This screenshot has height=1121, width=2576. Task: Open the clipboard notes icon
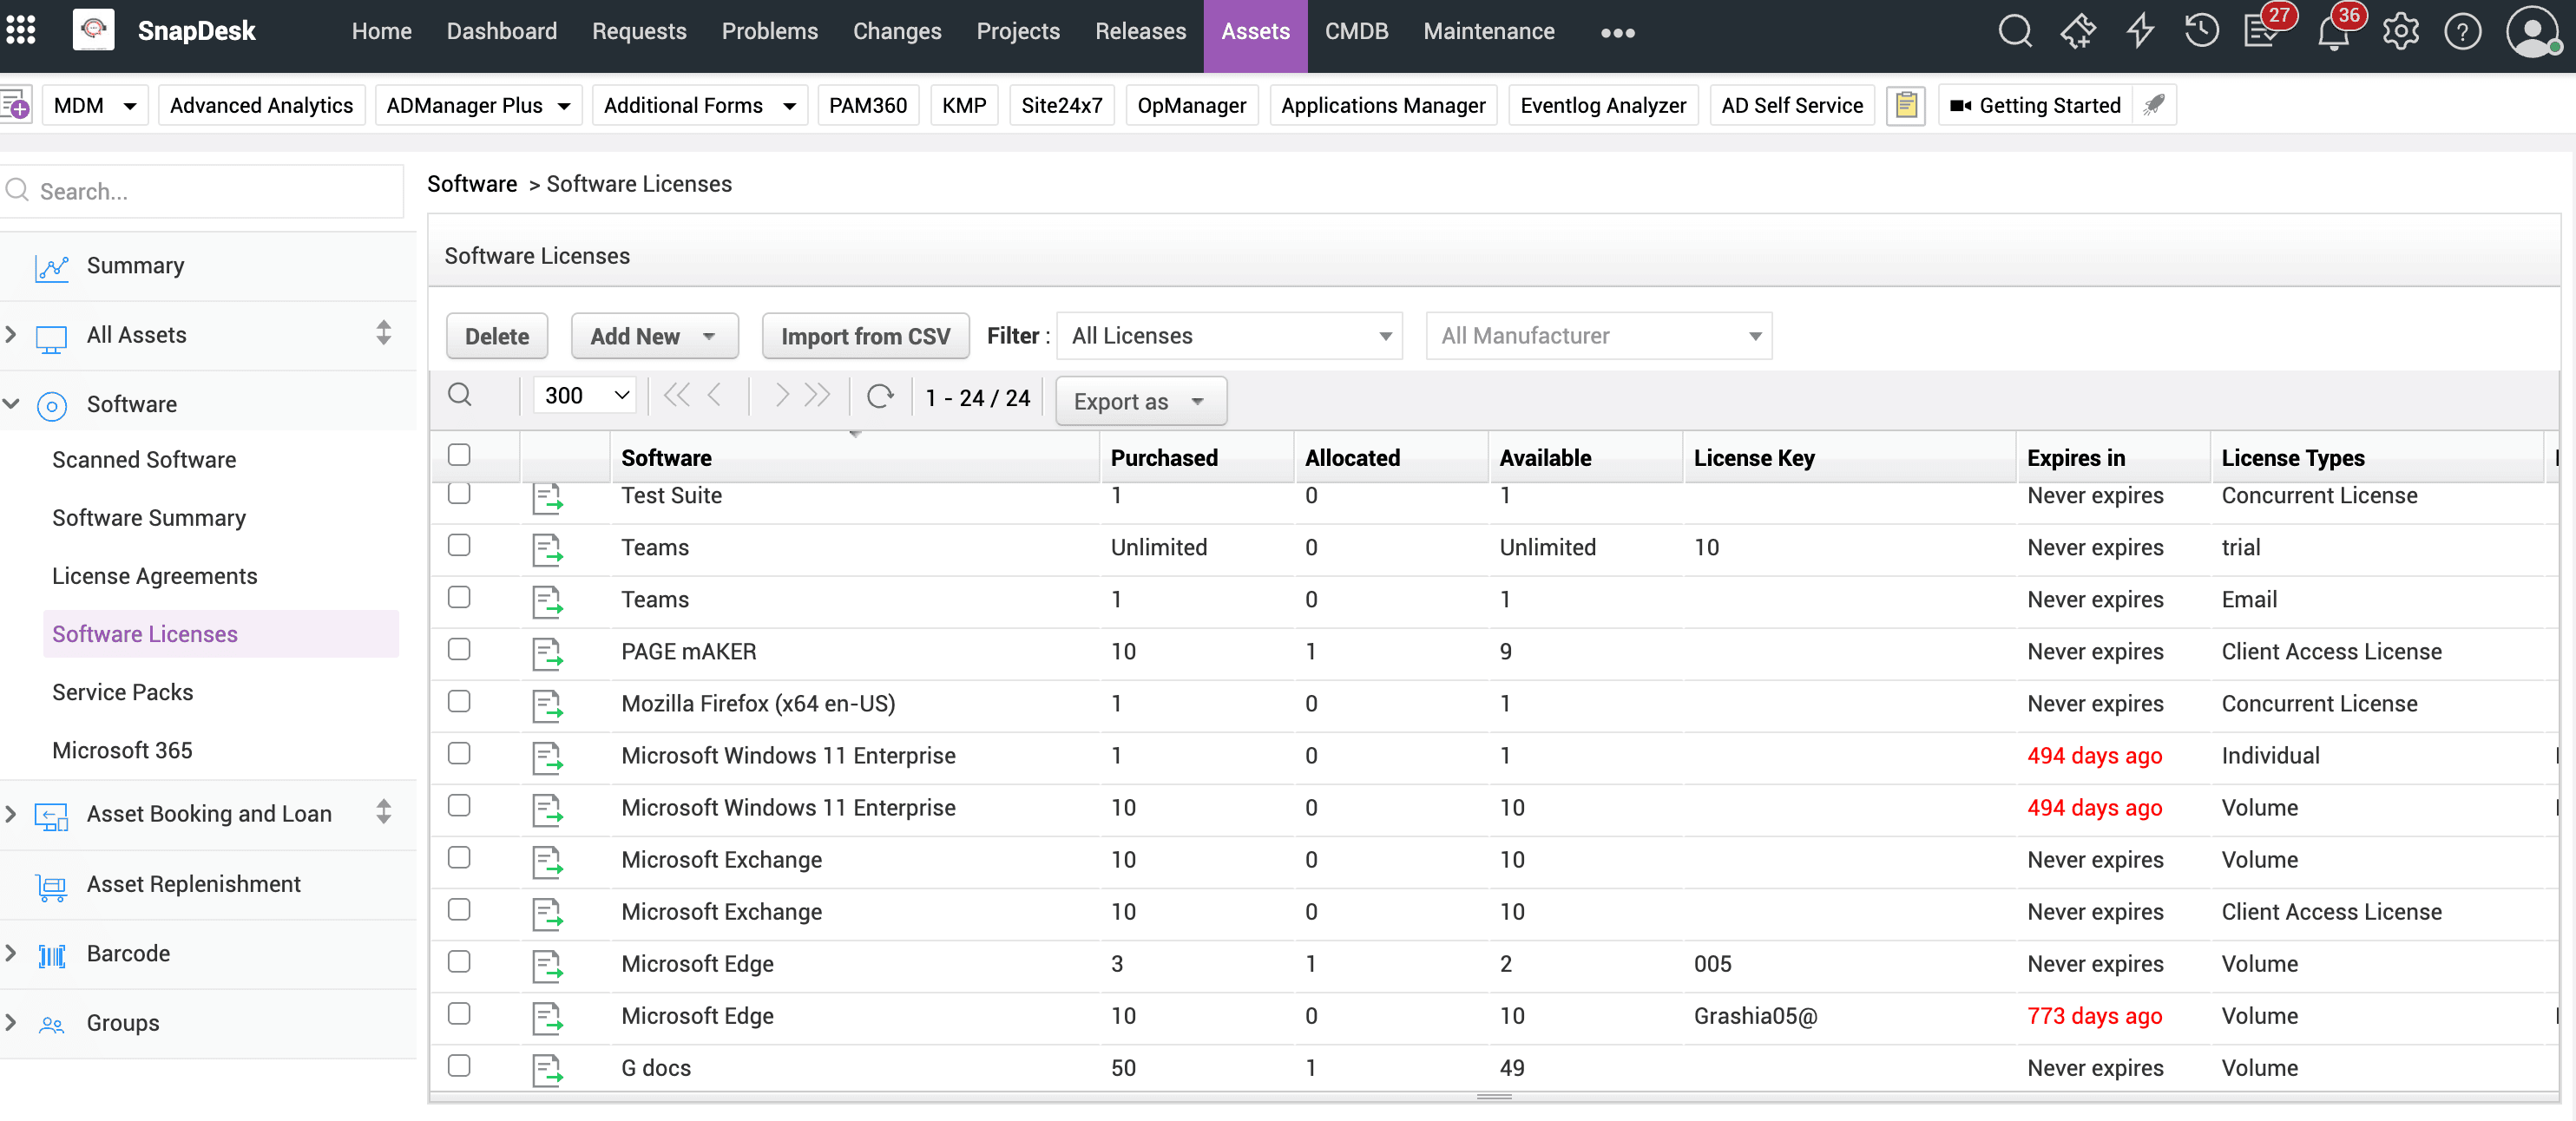tap(1906, 105)
